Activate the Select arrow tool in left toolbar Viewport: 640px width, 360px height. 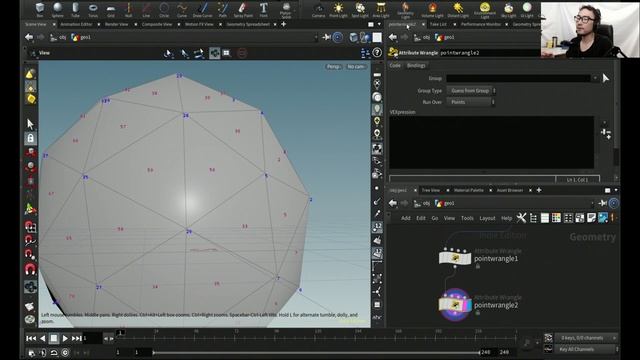(30, 124)
